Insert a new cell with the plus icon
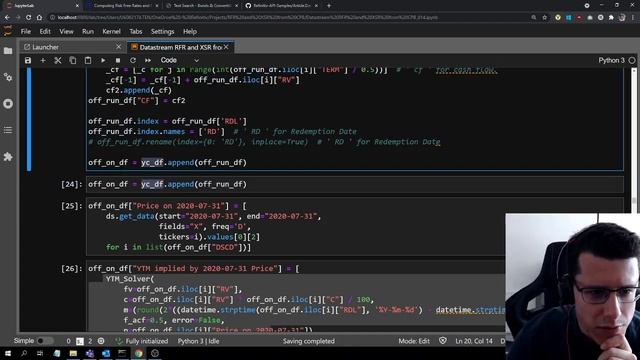The width and height of the screenshot is (640, 360). click(42, 60)
